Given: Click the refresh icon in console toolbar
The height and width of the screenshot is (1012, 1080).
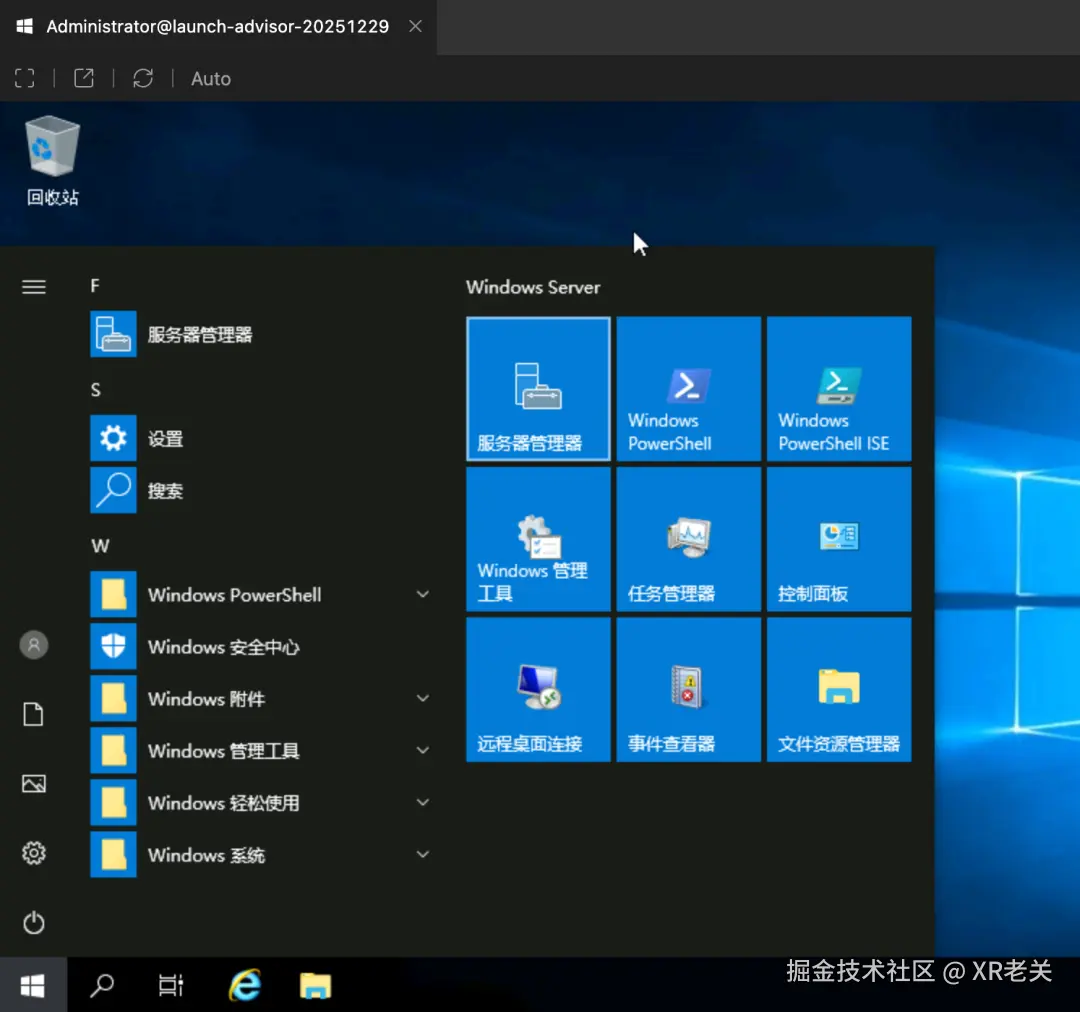Looking at the screenshot, I should [x=143, y=78].
